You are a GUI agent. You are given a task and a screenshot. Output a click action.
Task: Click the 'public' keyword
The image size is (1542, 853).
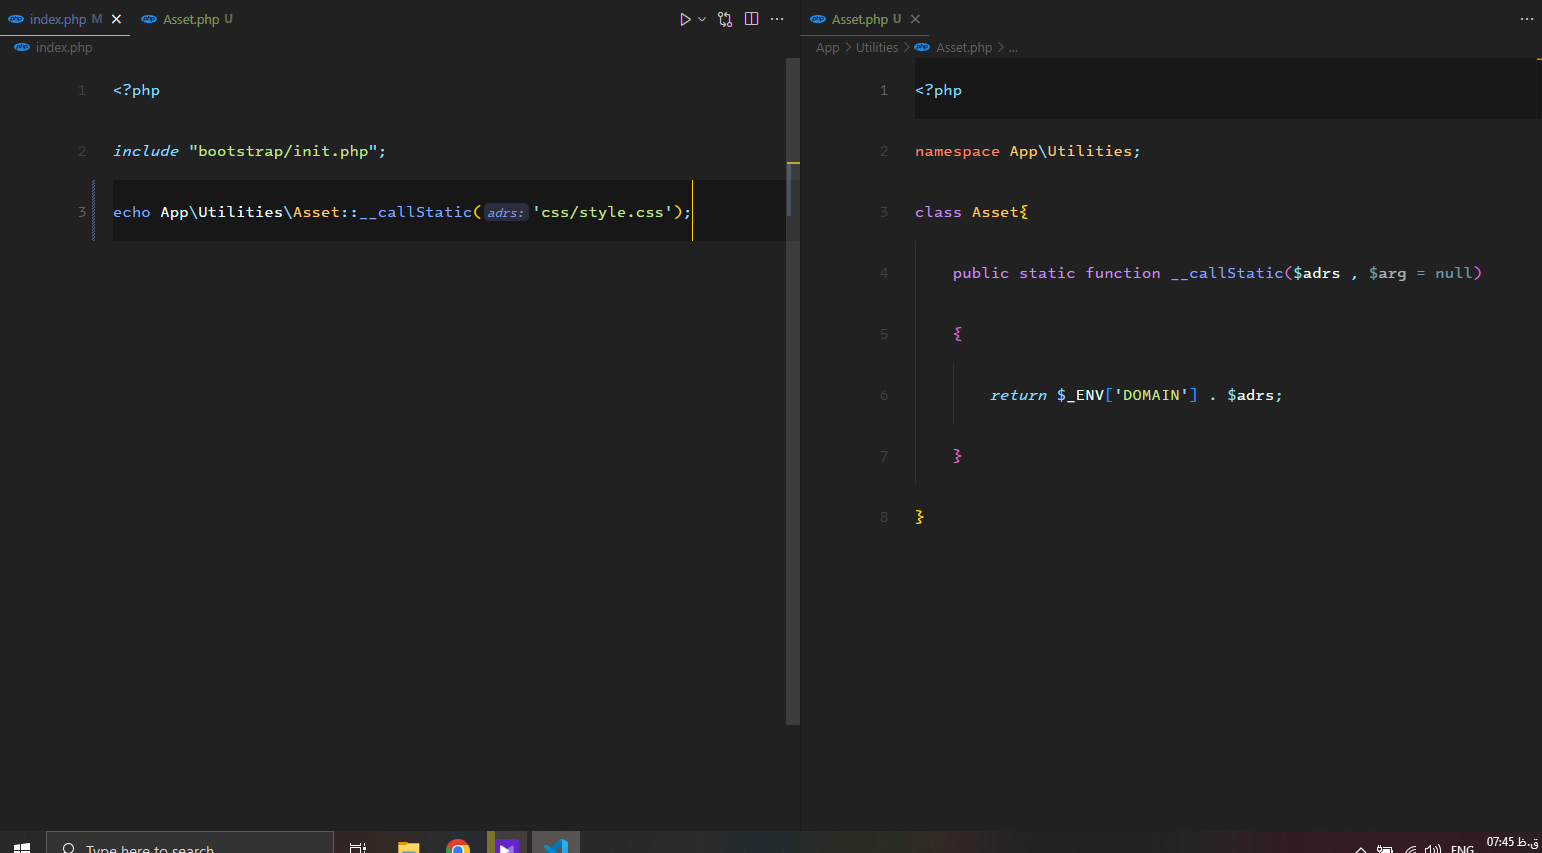click(981, 273)
